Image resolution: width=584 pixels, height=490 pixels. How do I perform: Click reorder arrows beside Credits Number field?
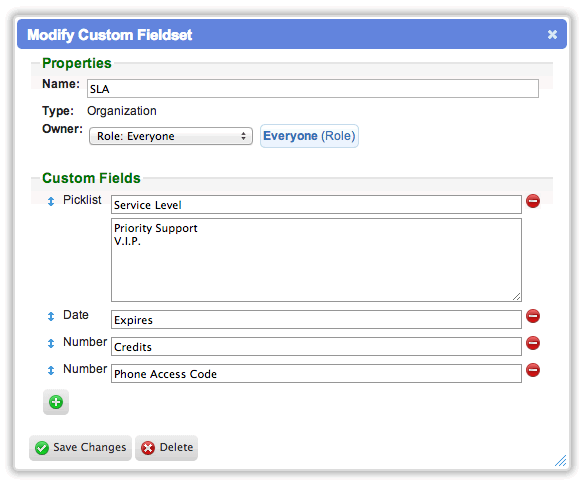pos(51,343)
